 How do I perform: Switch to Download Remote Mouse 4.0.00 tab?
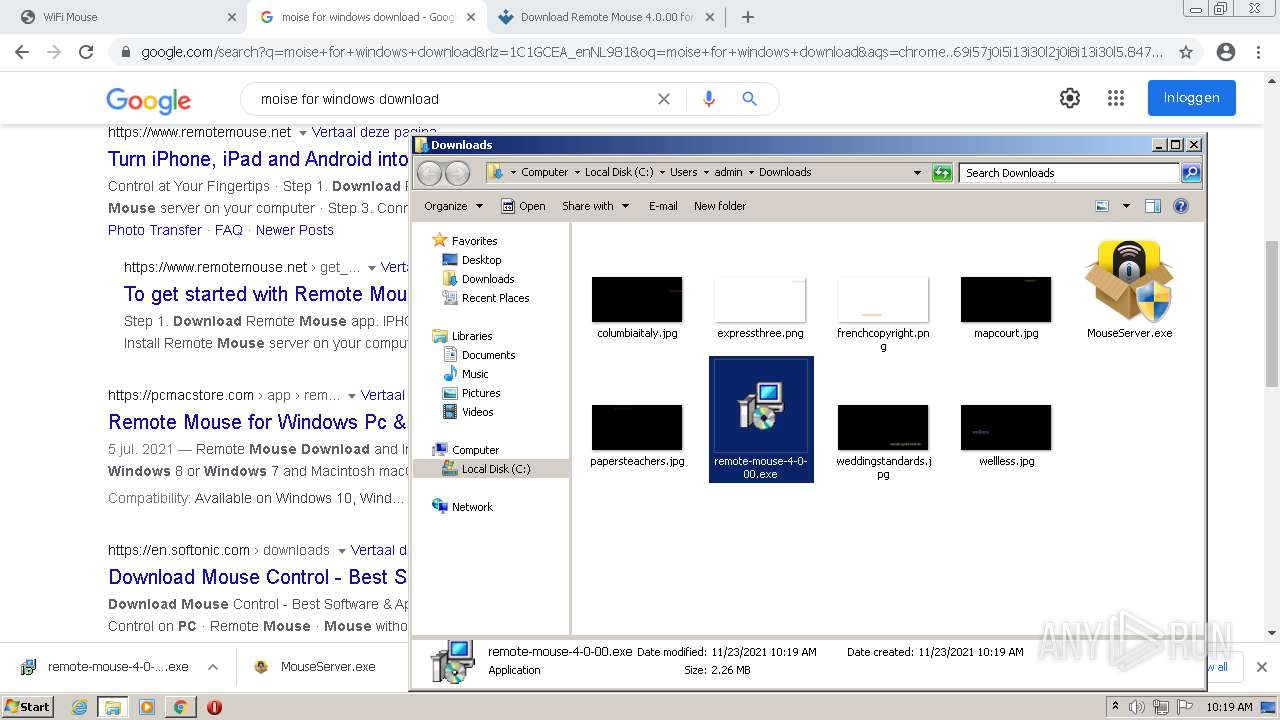click(606, 17)
